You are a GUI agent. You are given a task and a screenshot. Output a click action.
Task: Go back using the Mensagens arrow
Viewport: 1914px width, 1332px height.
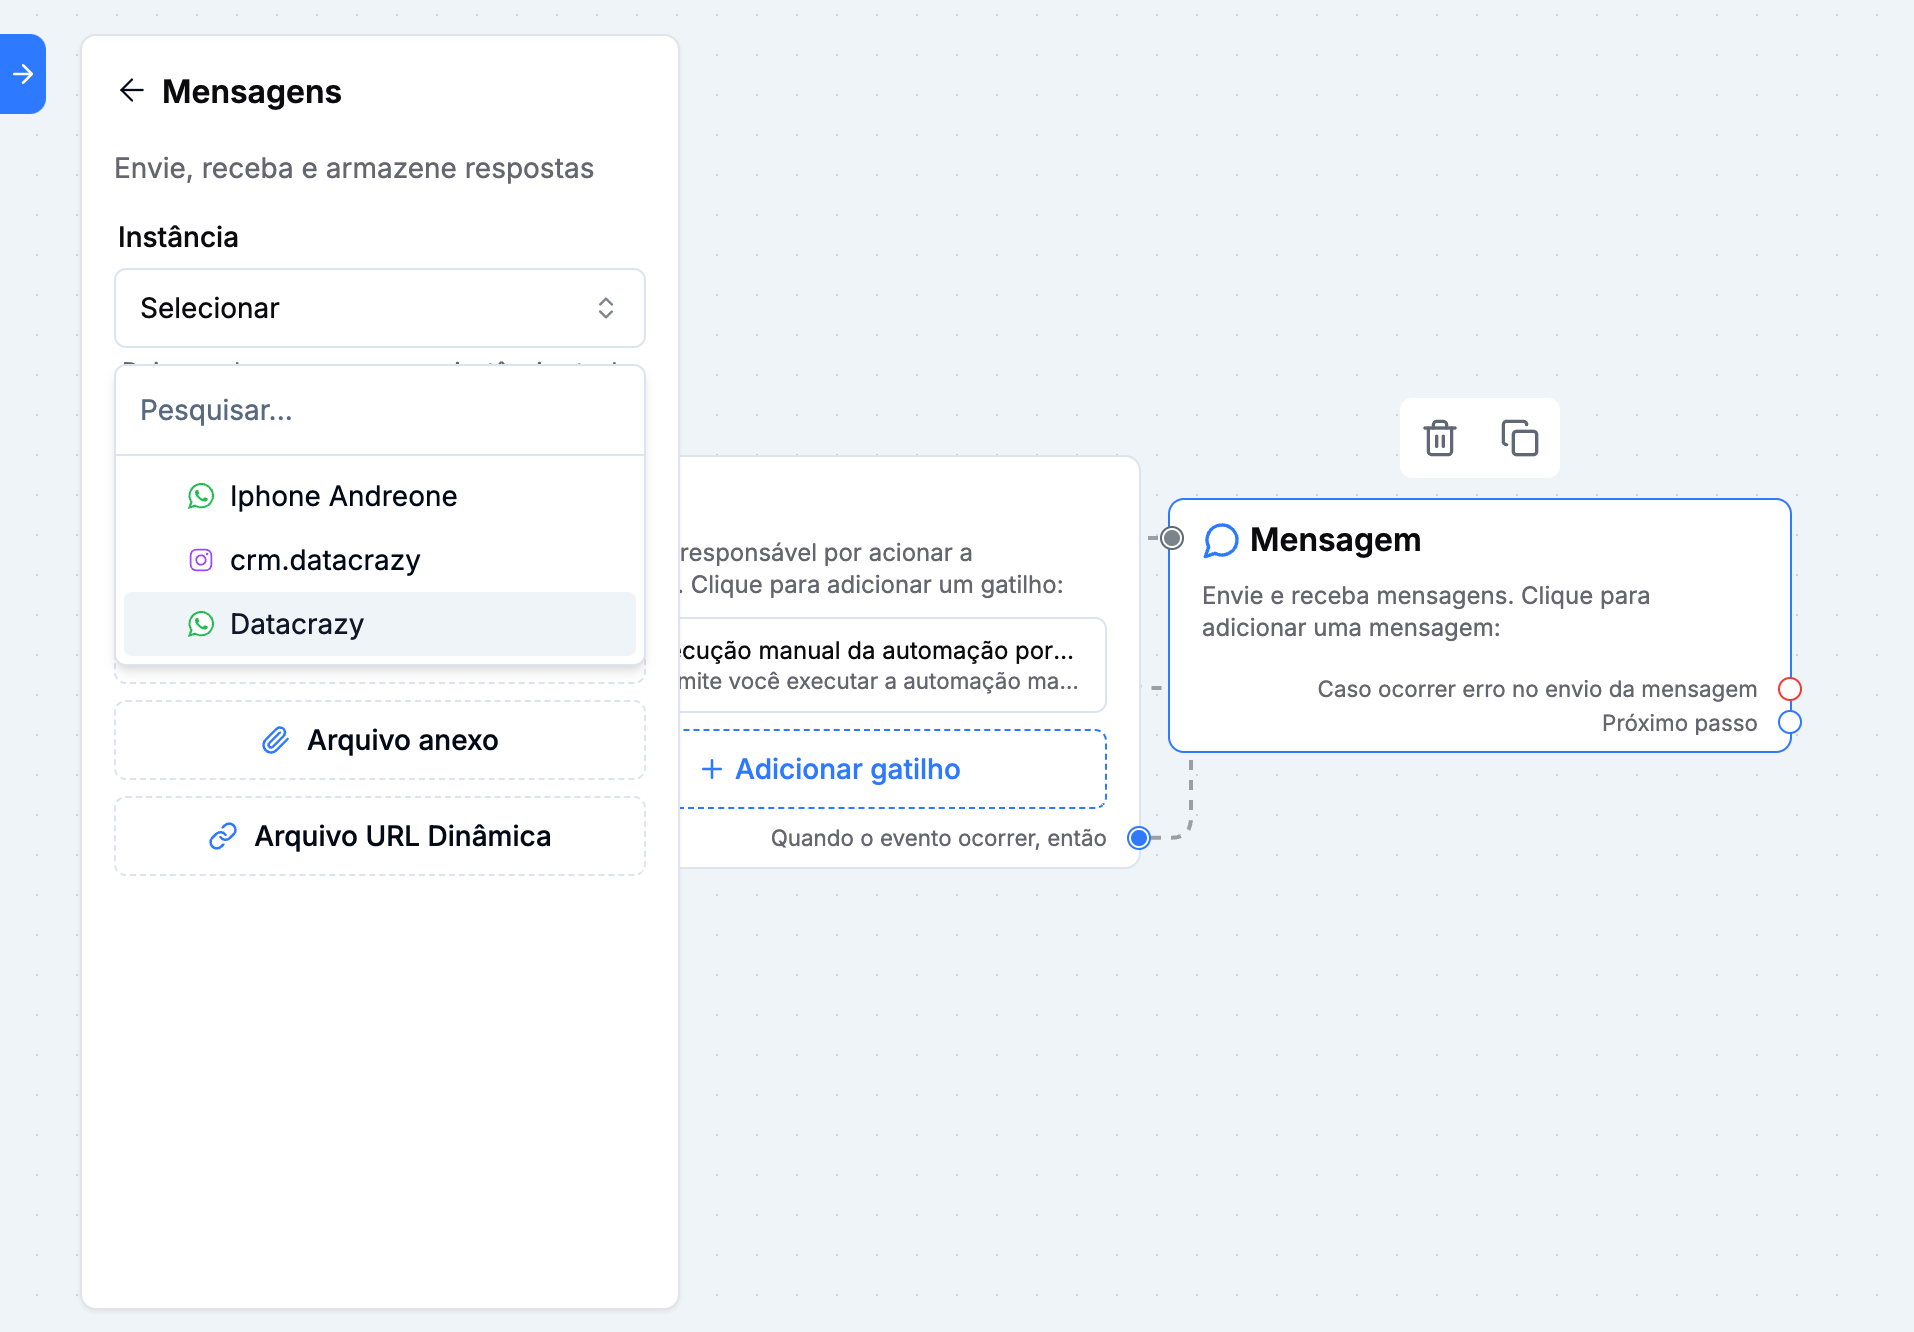pos(132,91)
